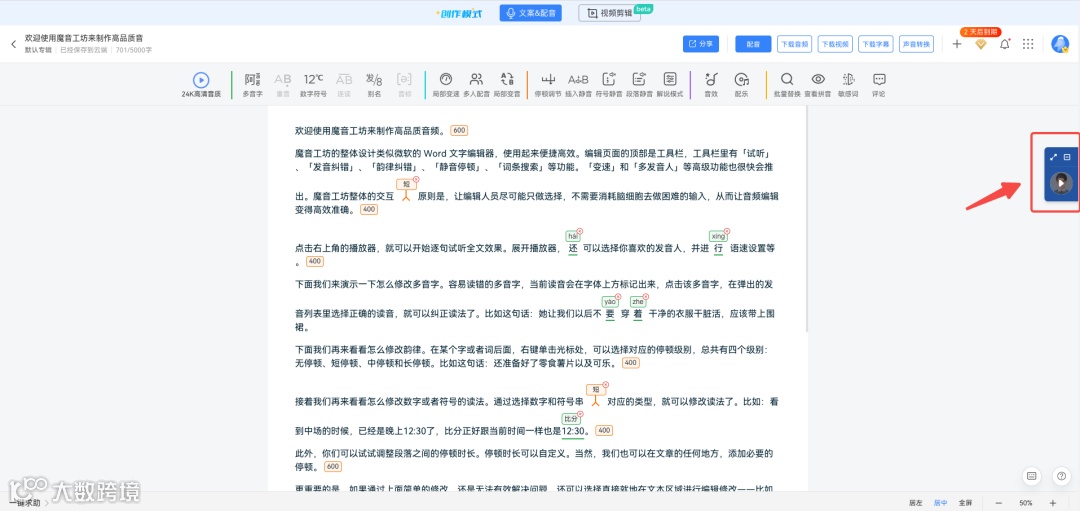Click the 插入静音 insert silence tool
Screen dimensions: 1080x511
pos(579,84)
